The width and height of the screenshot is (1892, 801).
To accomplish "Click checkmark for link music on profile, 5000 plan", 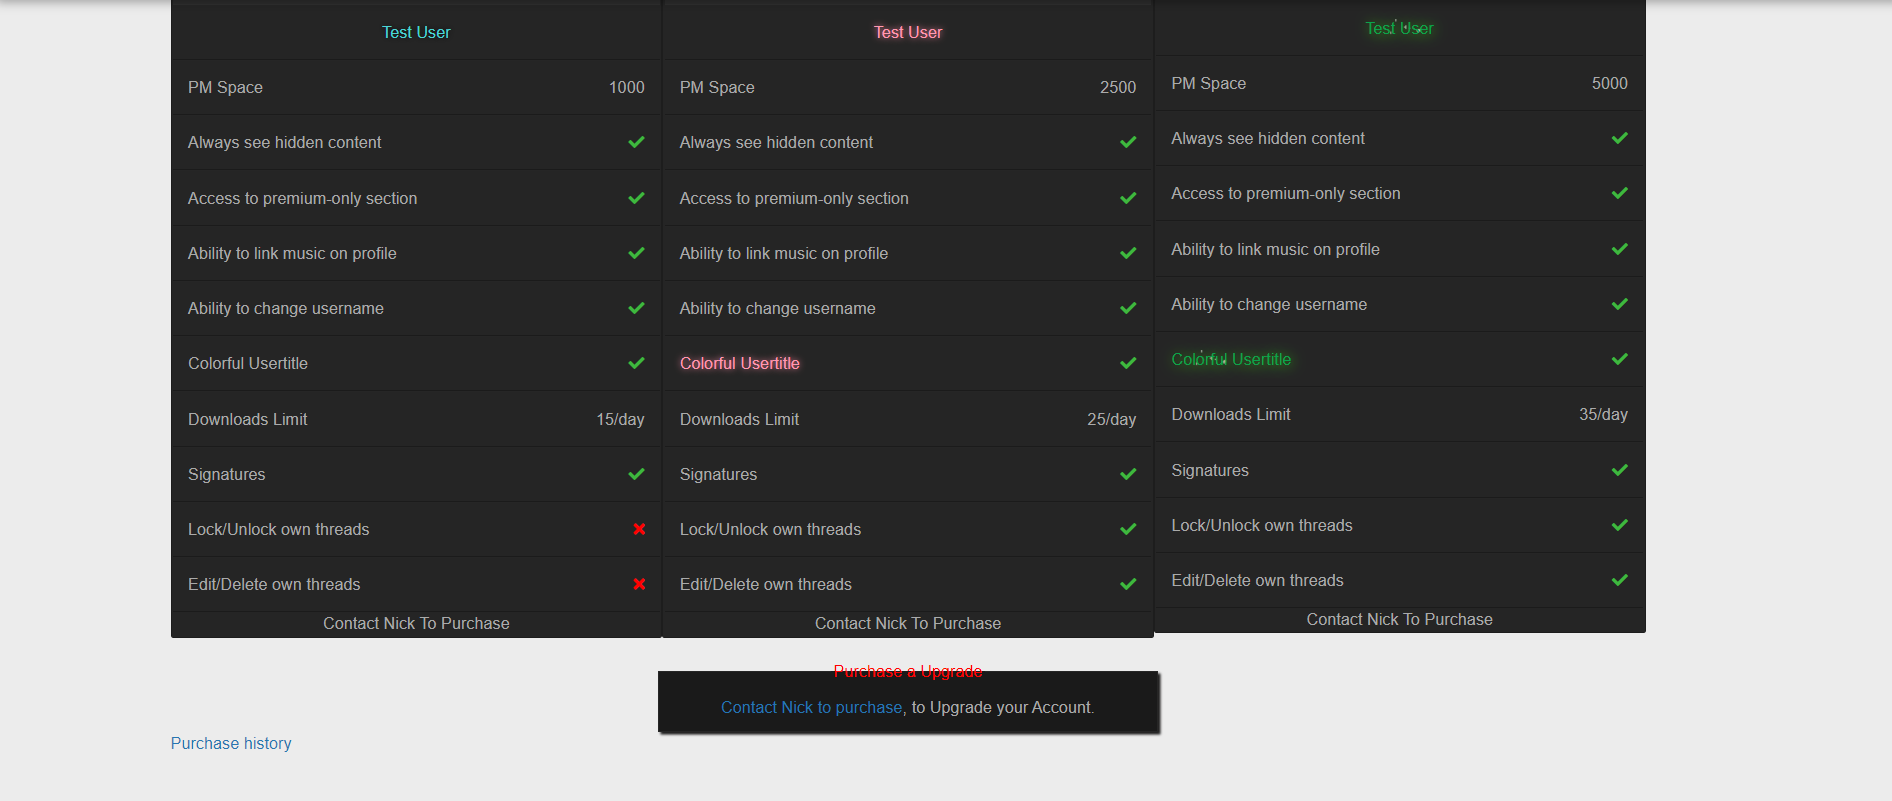I will 1620,249.
